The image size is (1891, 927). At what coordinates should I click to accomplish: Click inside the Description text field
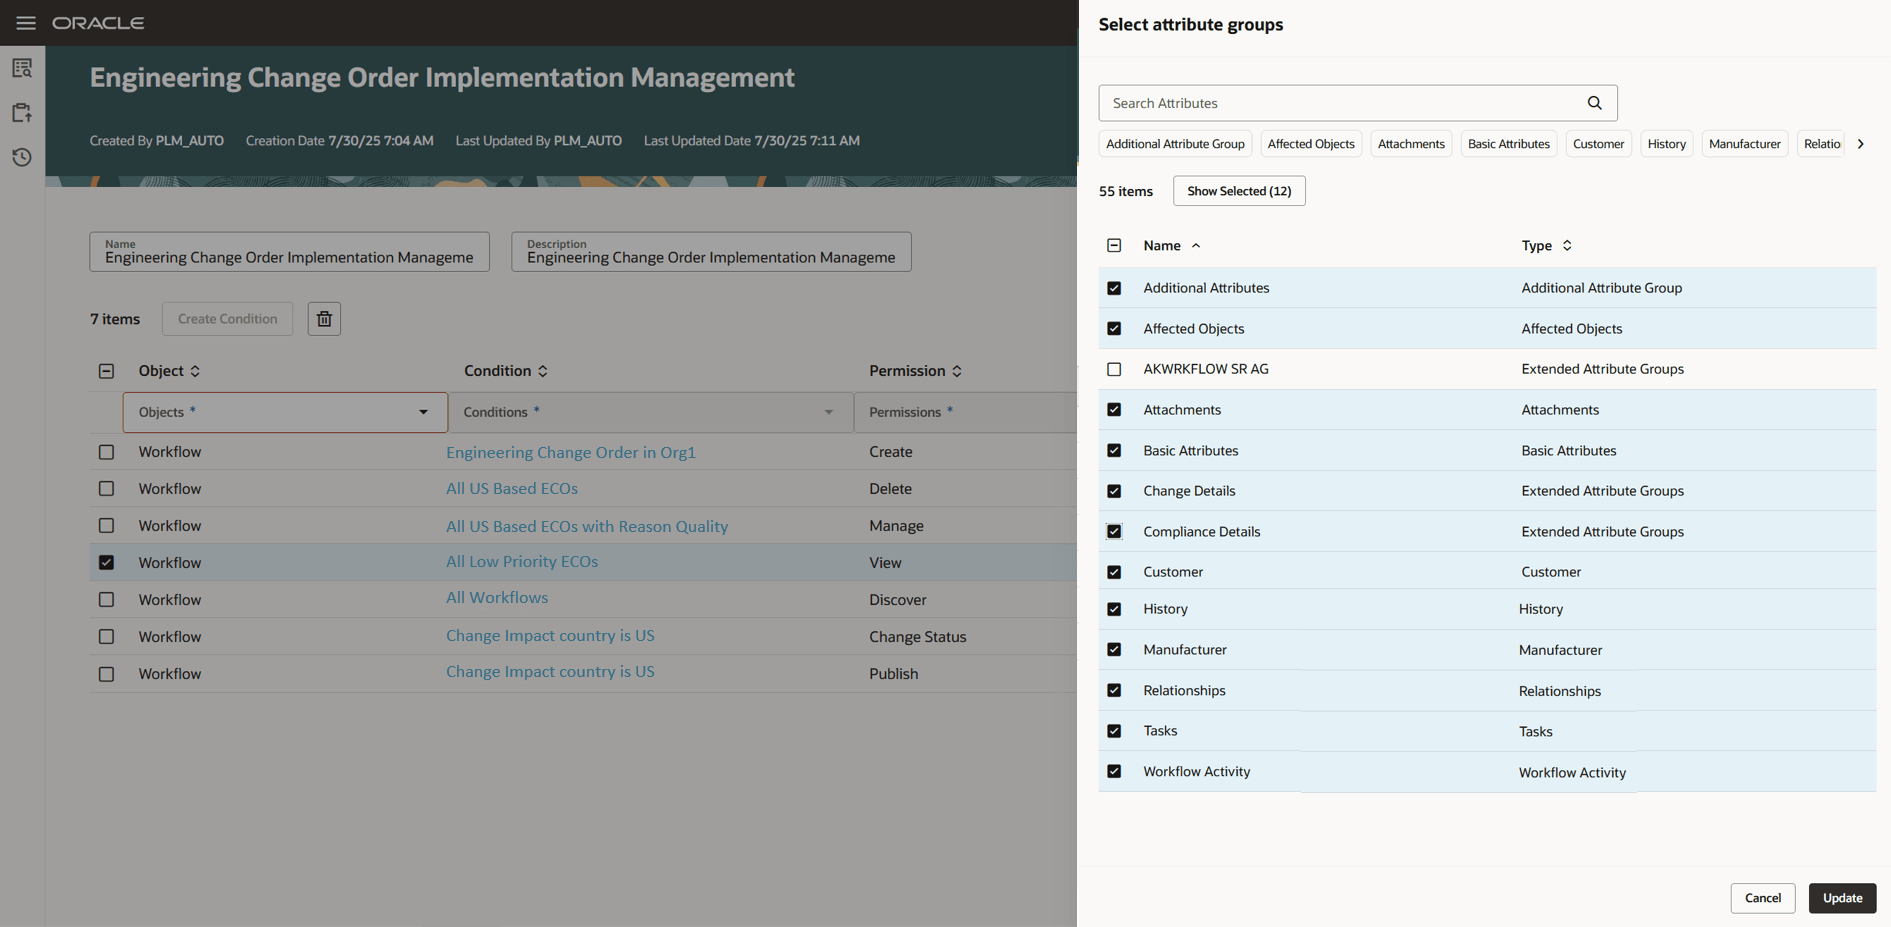click(710, 257)
